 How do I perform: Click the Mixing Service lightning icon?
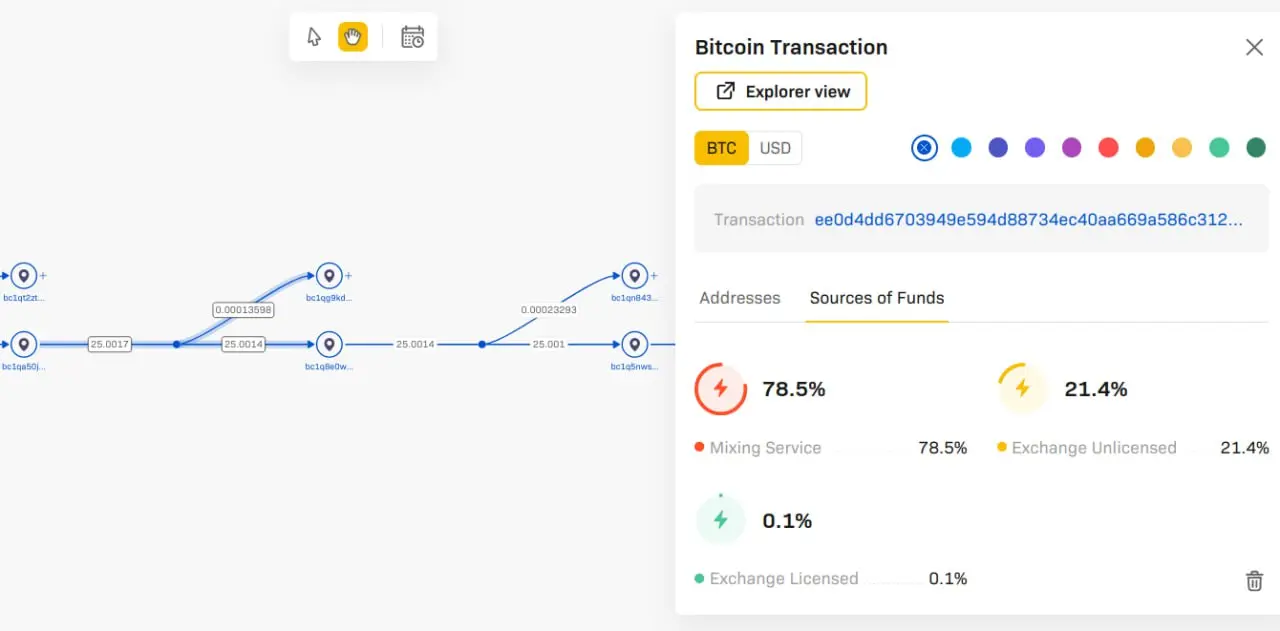pos(721,389)
